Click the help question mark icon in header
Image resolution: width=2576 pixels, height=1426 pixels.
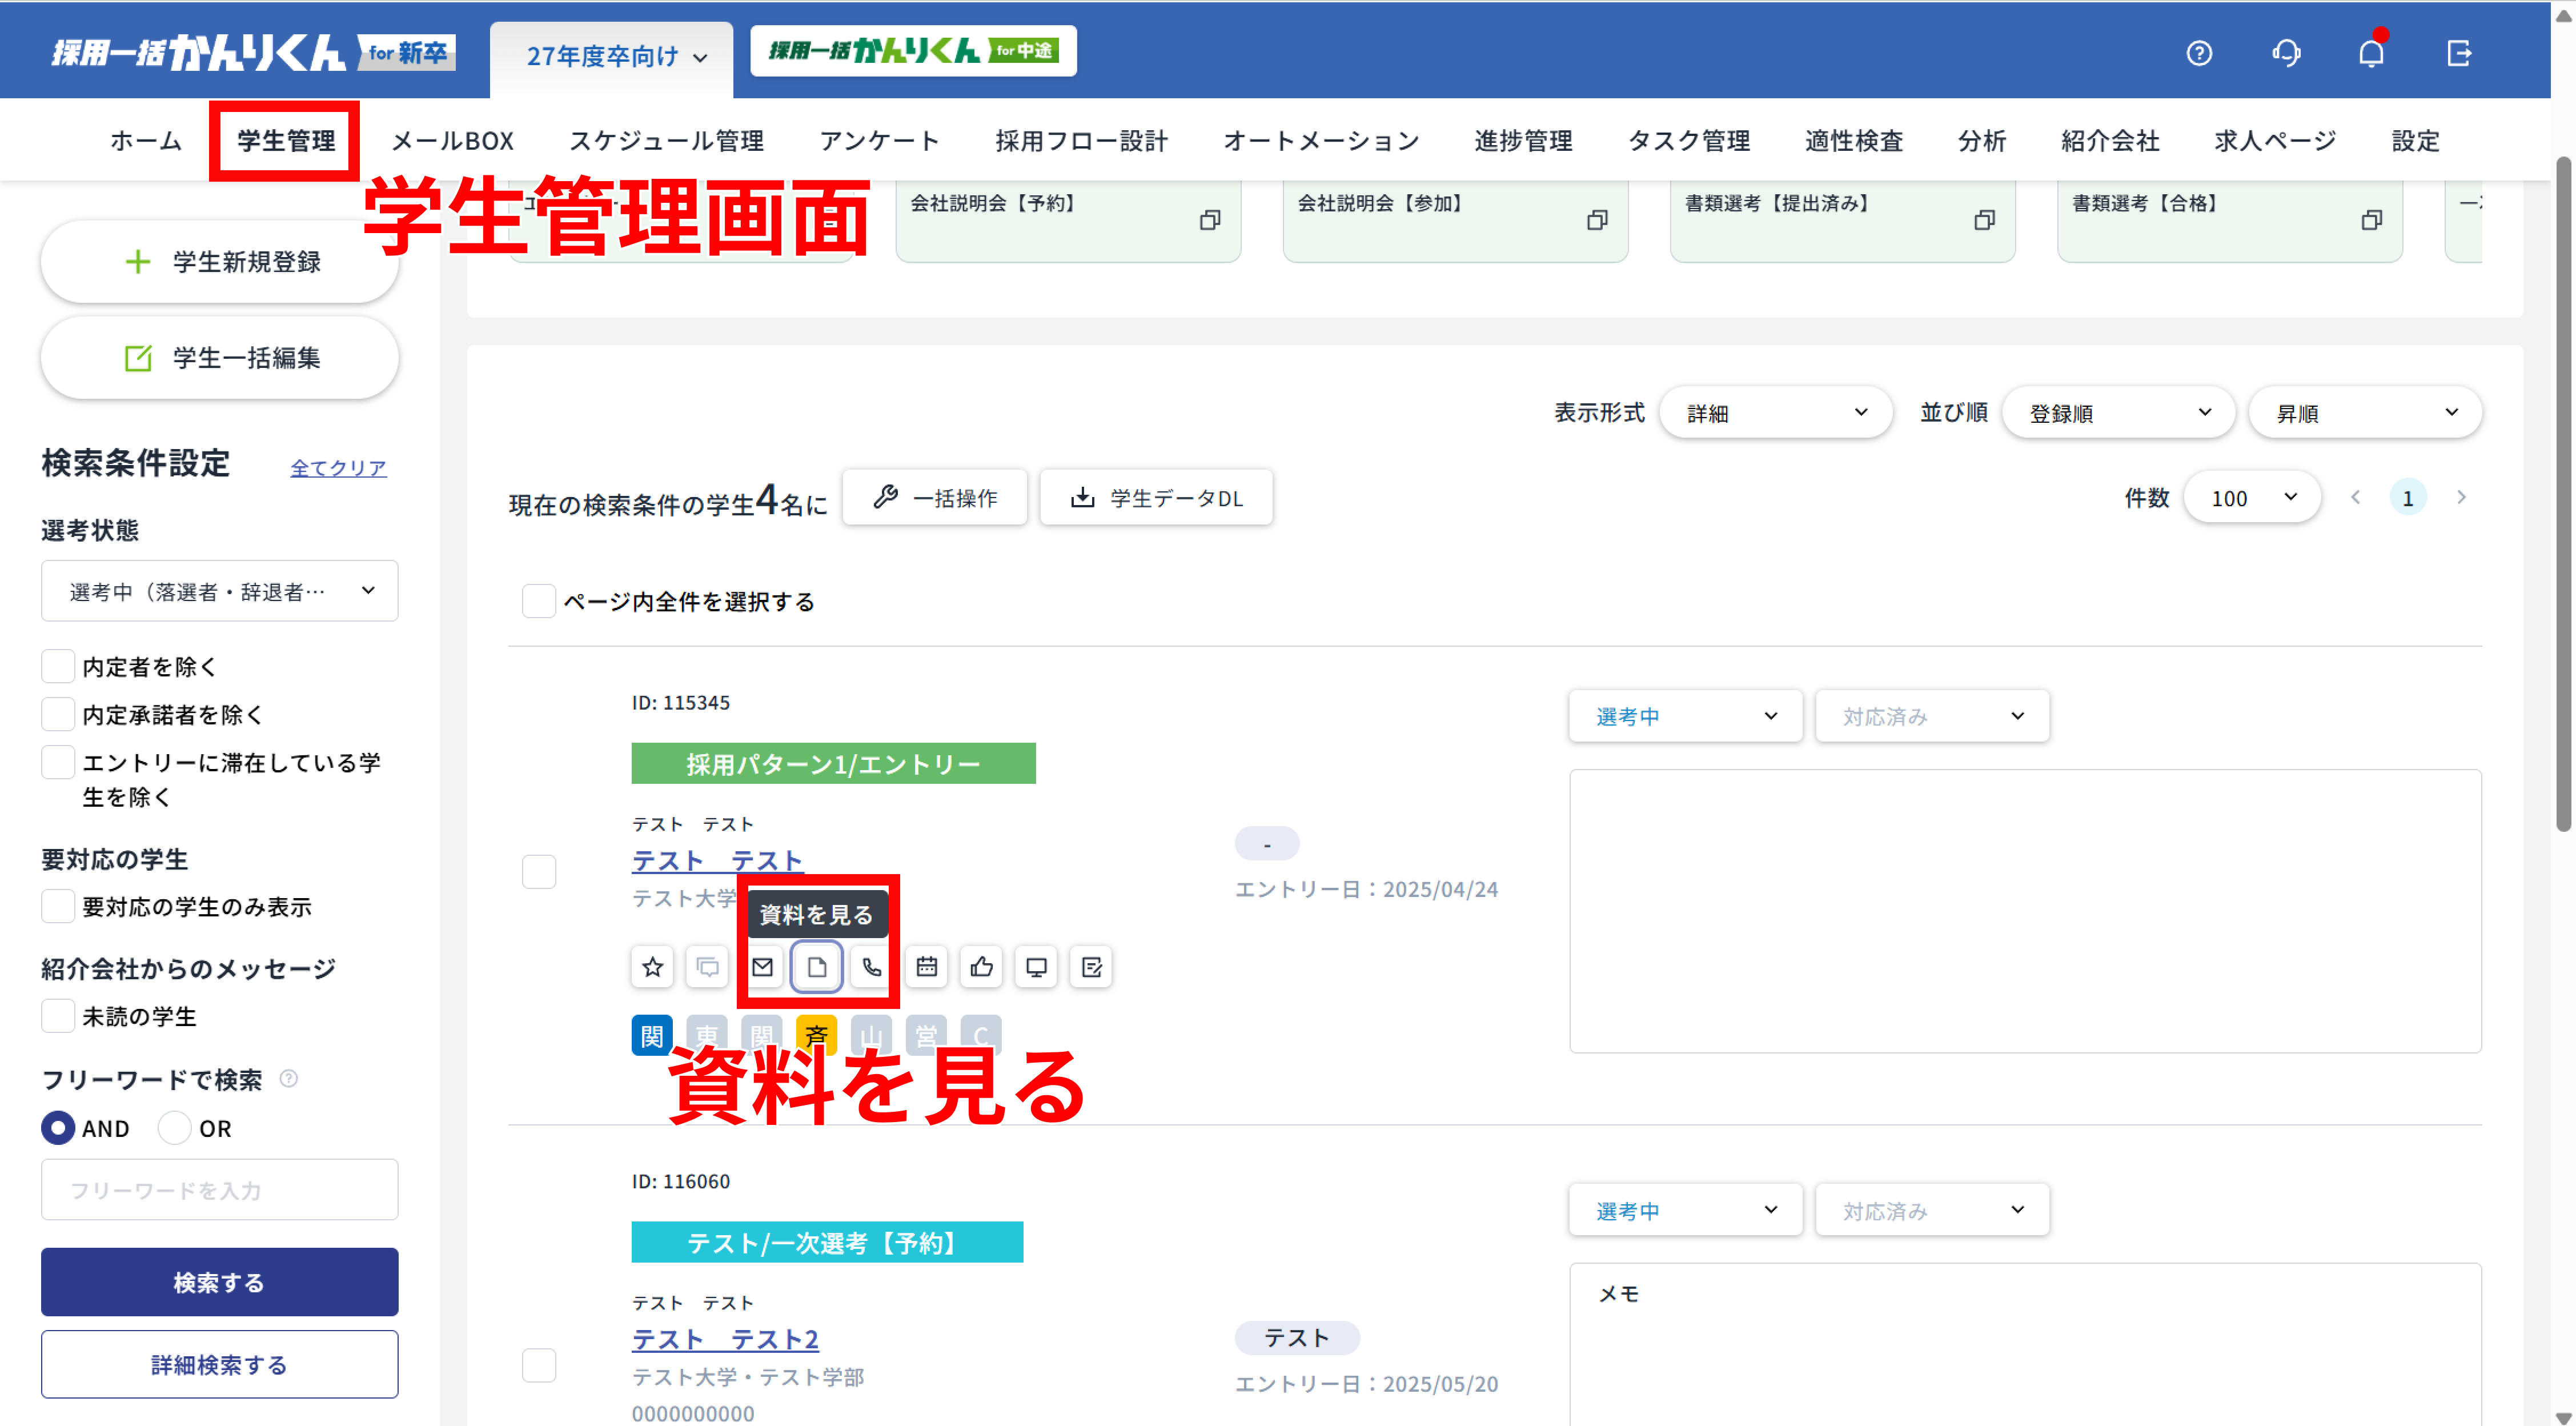(x=2198, y=53)
